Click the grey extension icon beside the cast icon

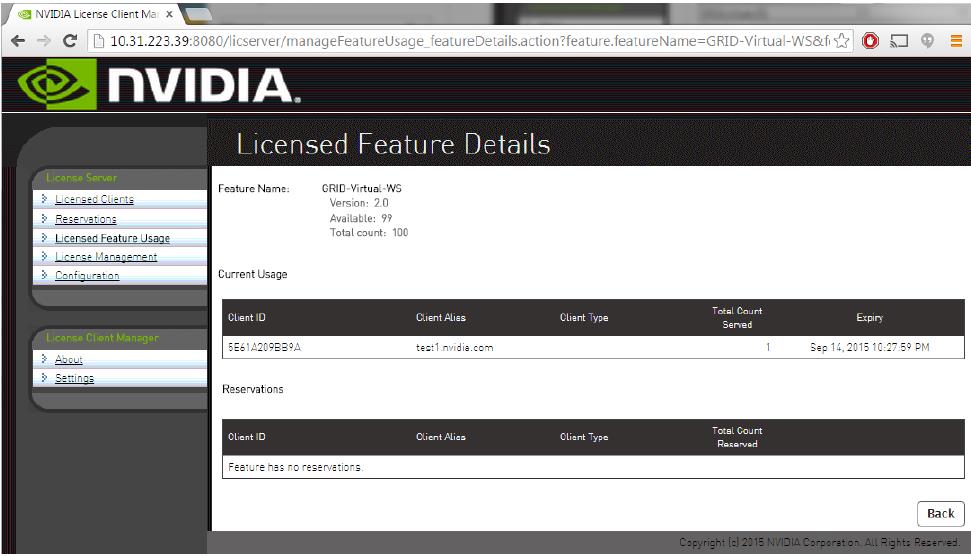[x=927, y=41]
